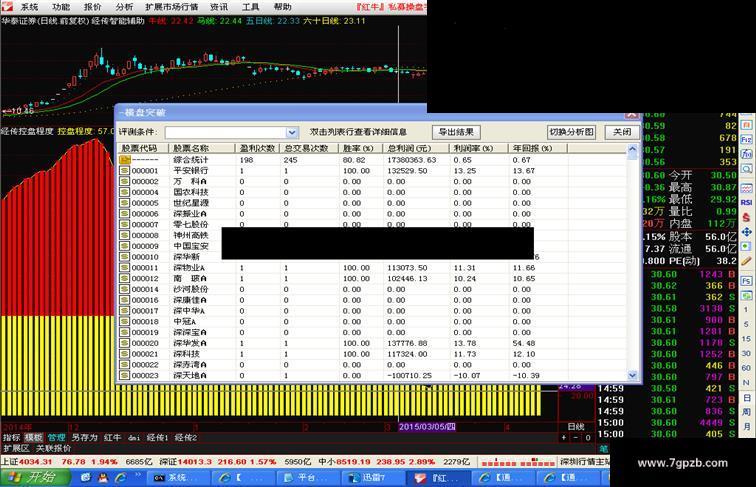Click the red dollar sign sidebar icon
Image resolution: width=756 pixels, height=487 pixels.
coord(746,217)
